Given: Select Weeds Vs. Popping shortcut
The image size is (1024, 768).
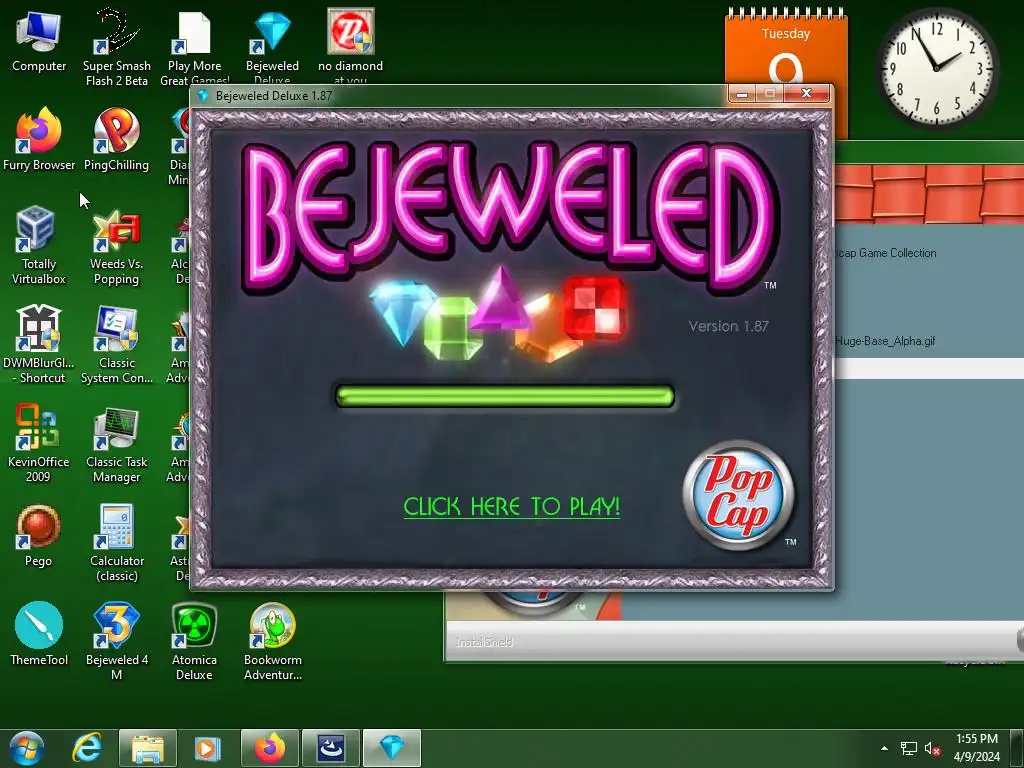Looking at the screenshot, I should 116,247.
